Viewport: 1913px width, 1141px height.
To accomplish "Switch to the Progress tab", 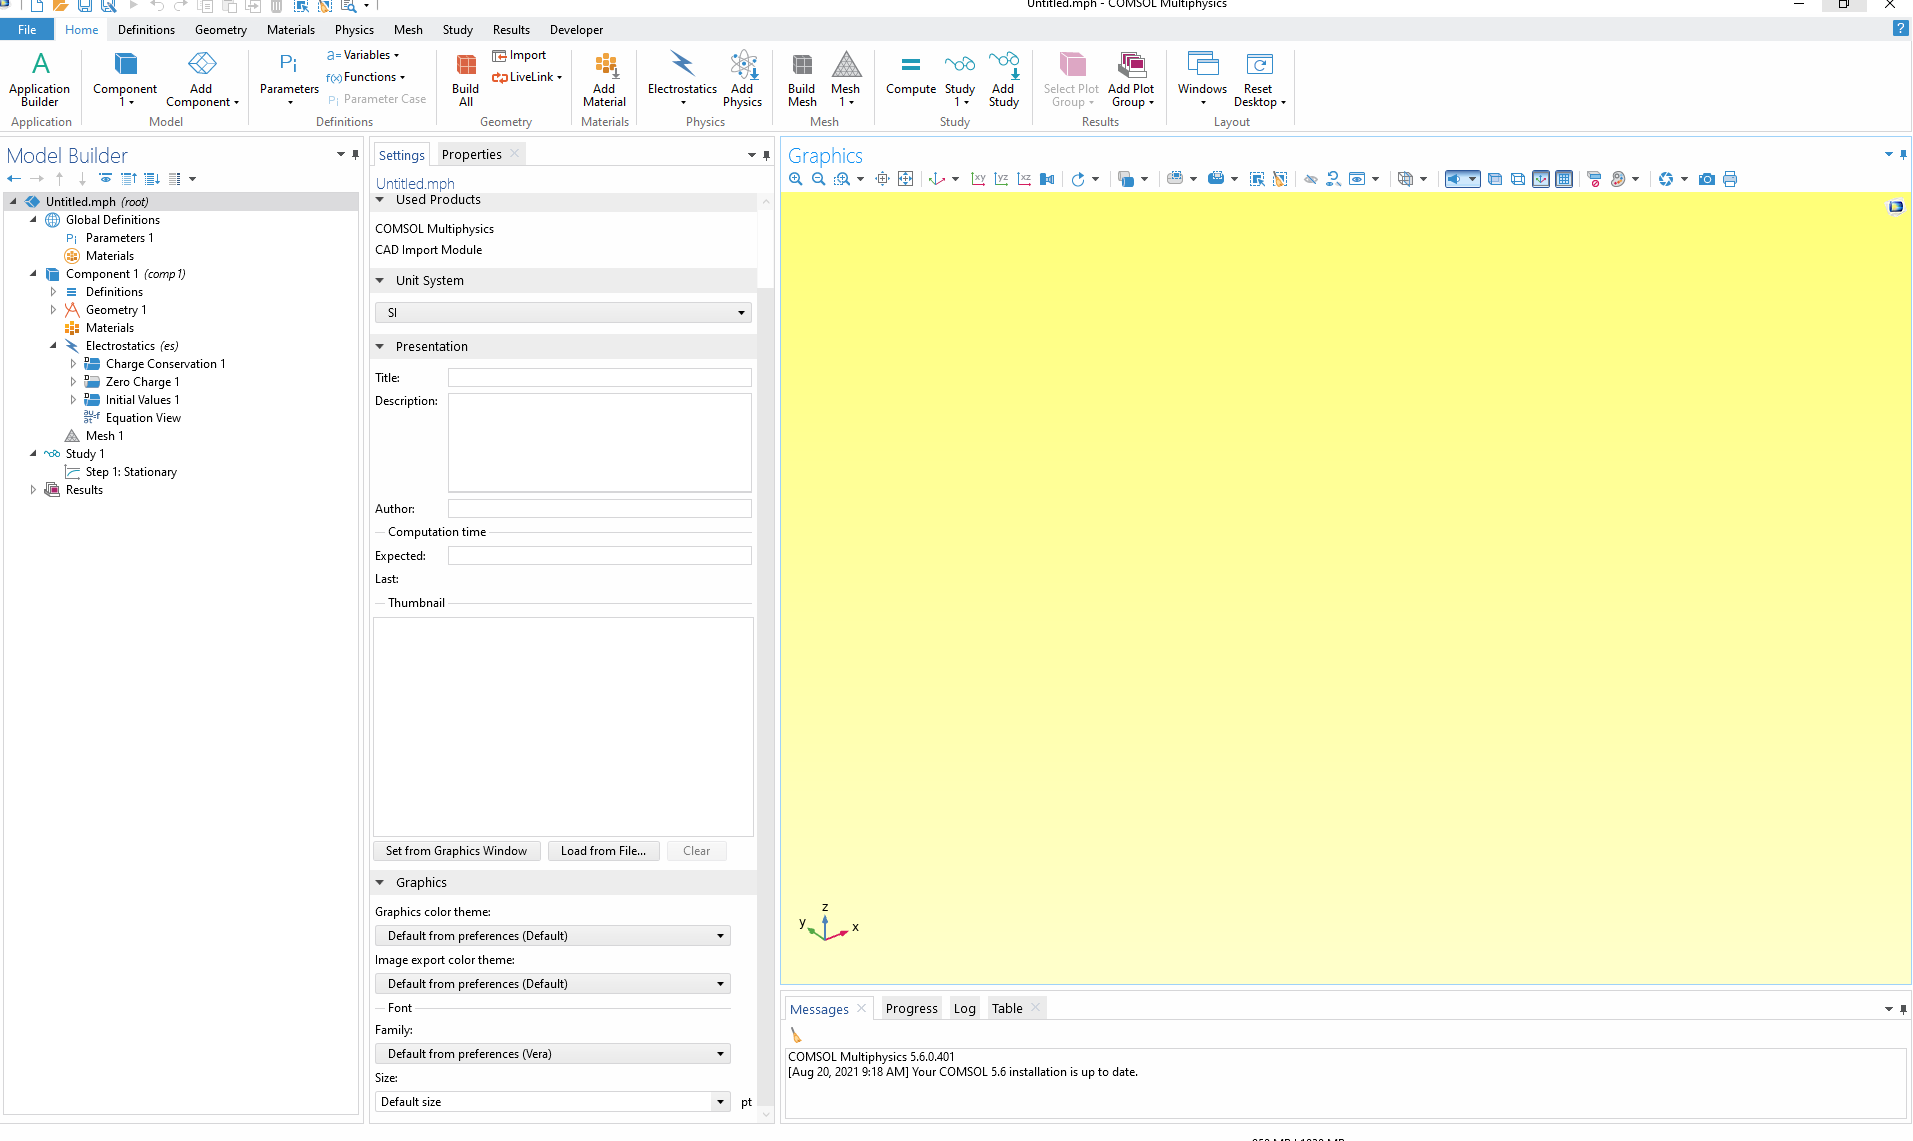I will click(911, 1008).
